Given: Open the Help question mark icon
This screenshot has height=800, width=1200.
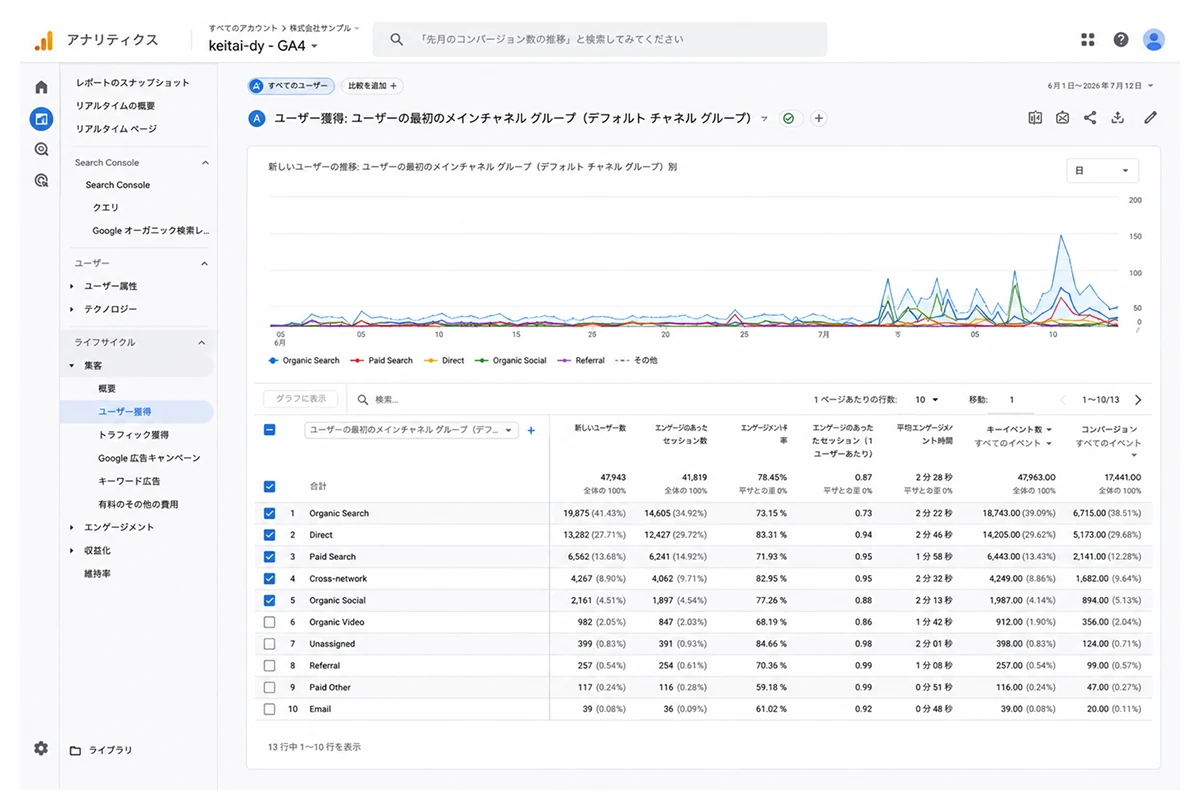Looking at the screenshot, I should tap(1121, 40).
